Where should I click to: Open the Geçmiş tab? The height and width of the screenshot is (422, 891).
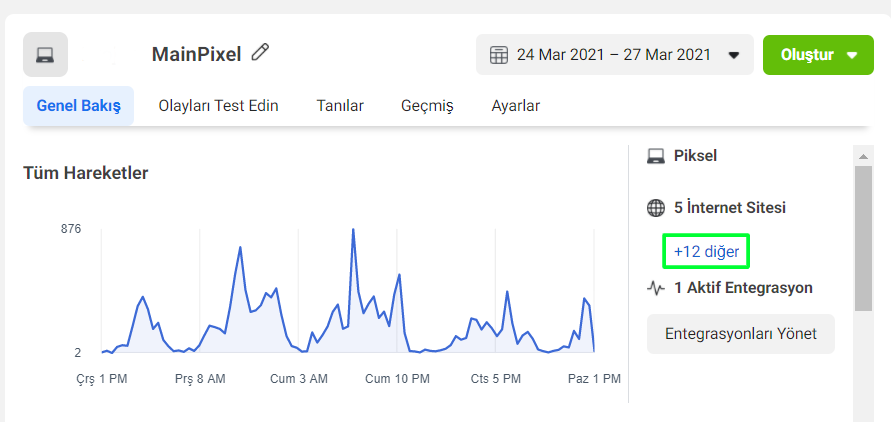coord(427,106)
